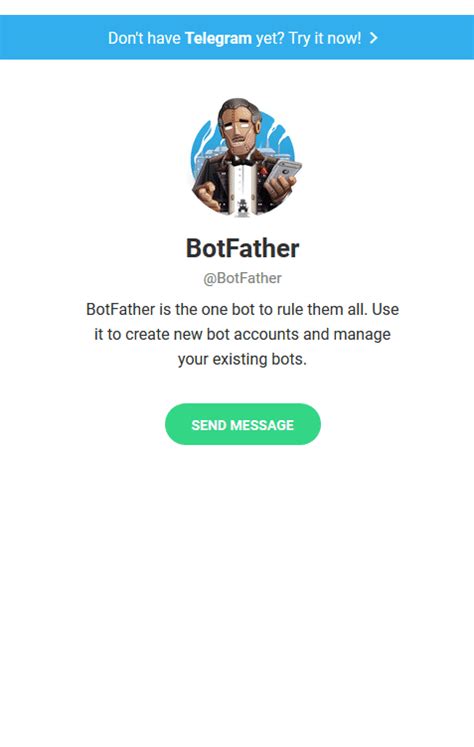Click the 'Try it now!' banner text
The width and height of the screenshot is (474, 747).
(x=325, y=38)
